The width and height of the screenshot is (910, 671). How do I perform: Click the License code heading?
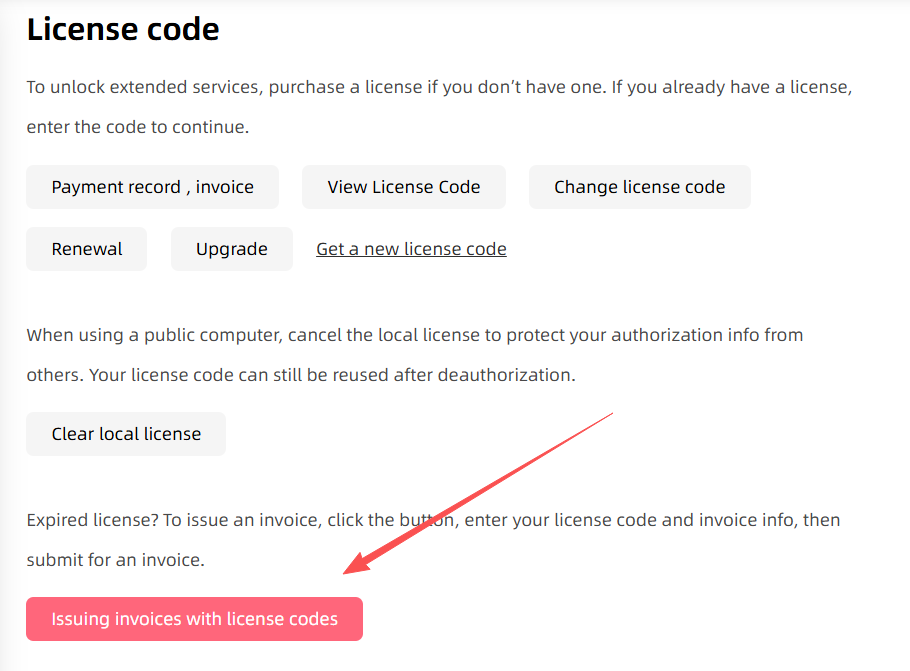123,30
